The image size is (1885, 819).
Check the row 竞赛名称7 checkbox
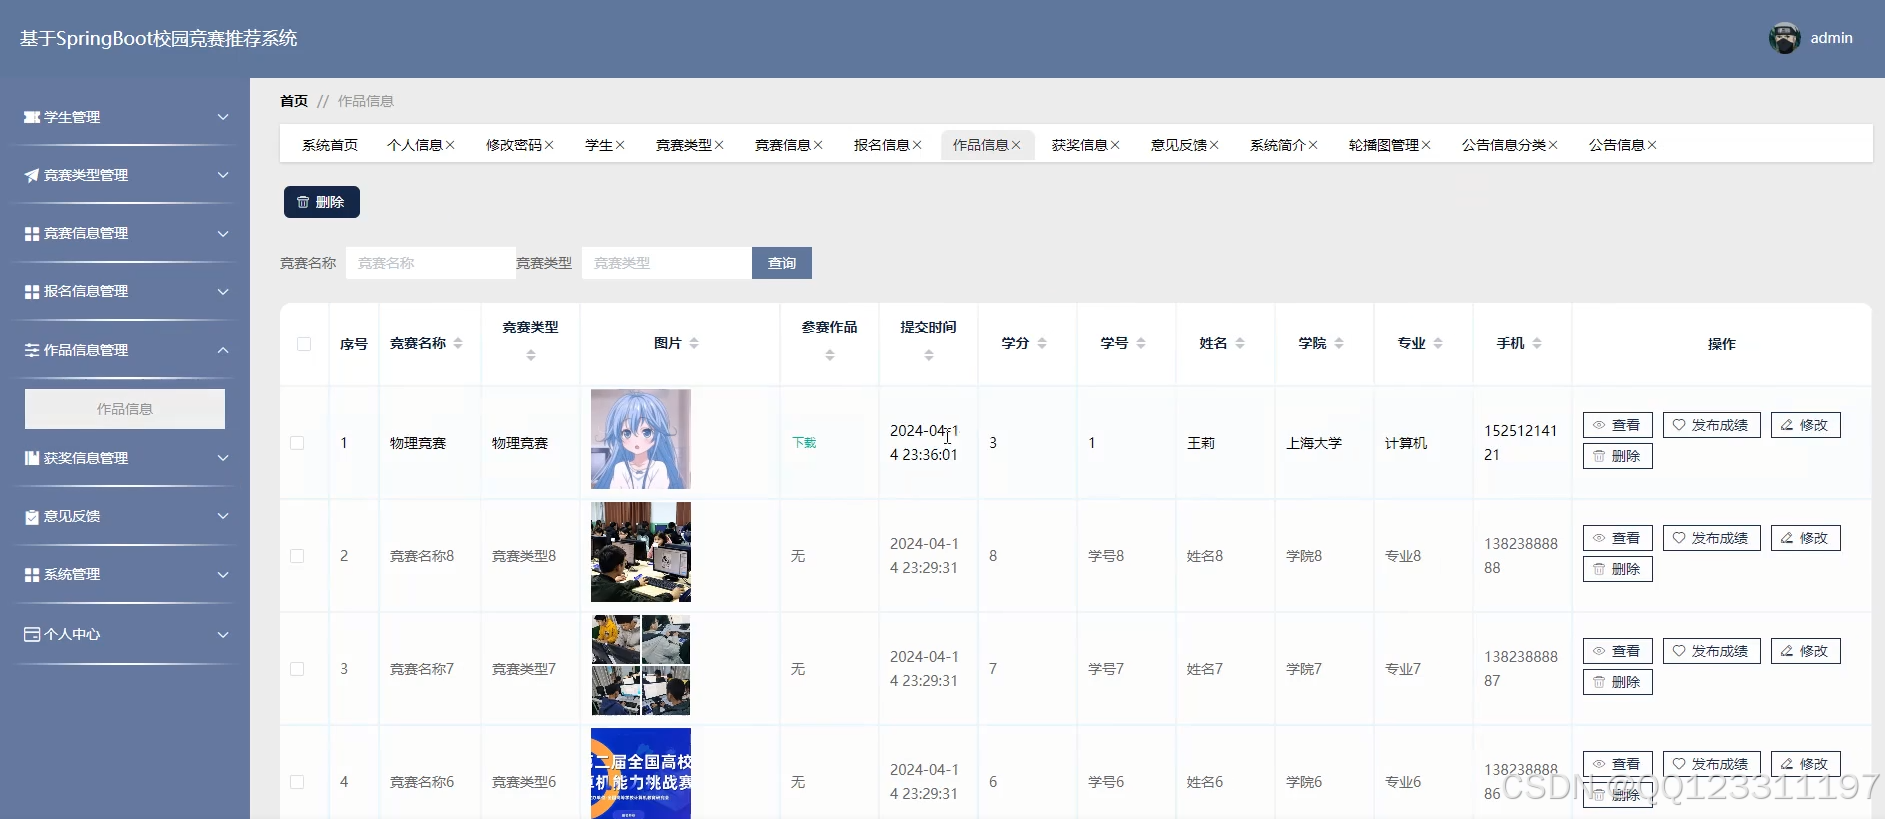[297, 669]
